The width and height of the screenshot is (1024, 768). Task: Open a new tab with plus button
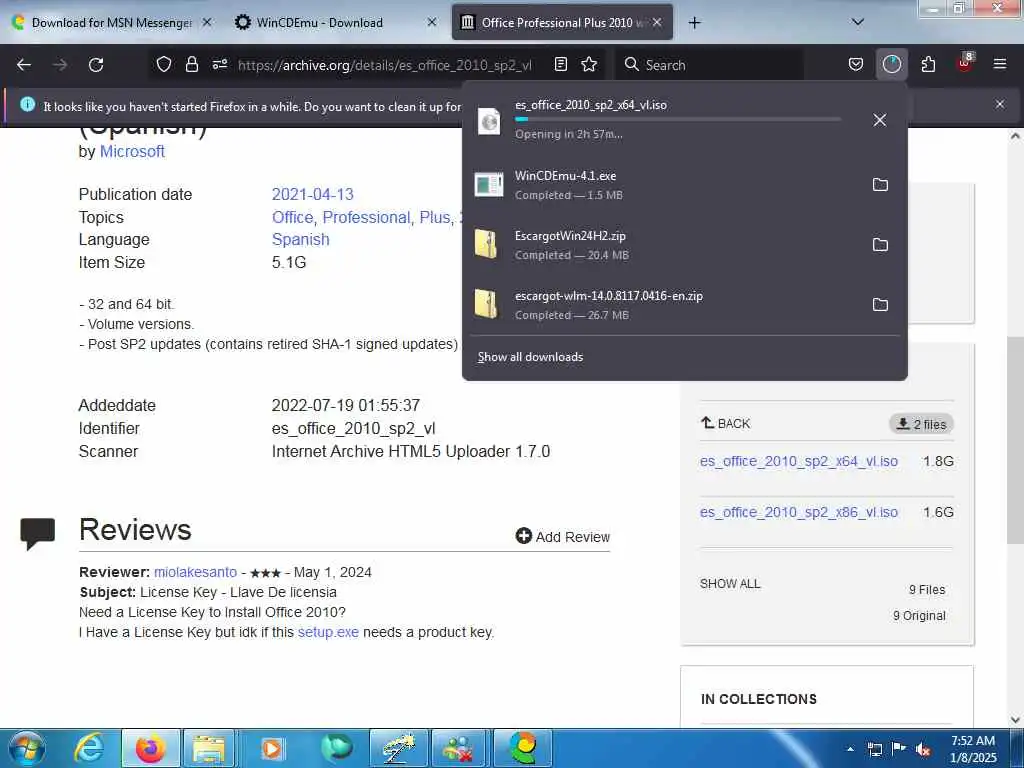694,22
